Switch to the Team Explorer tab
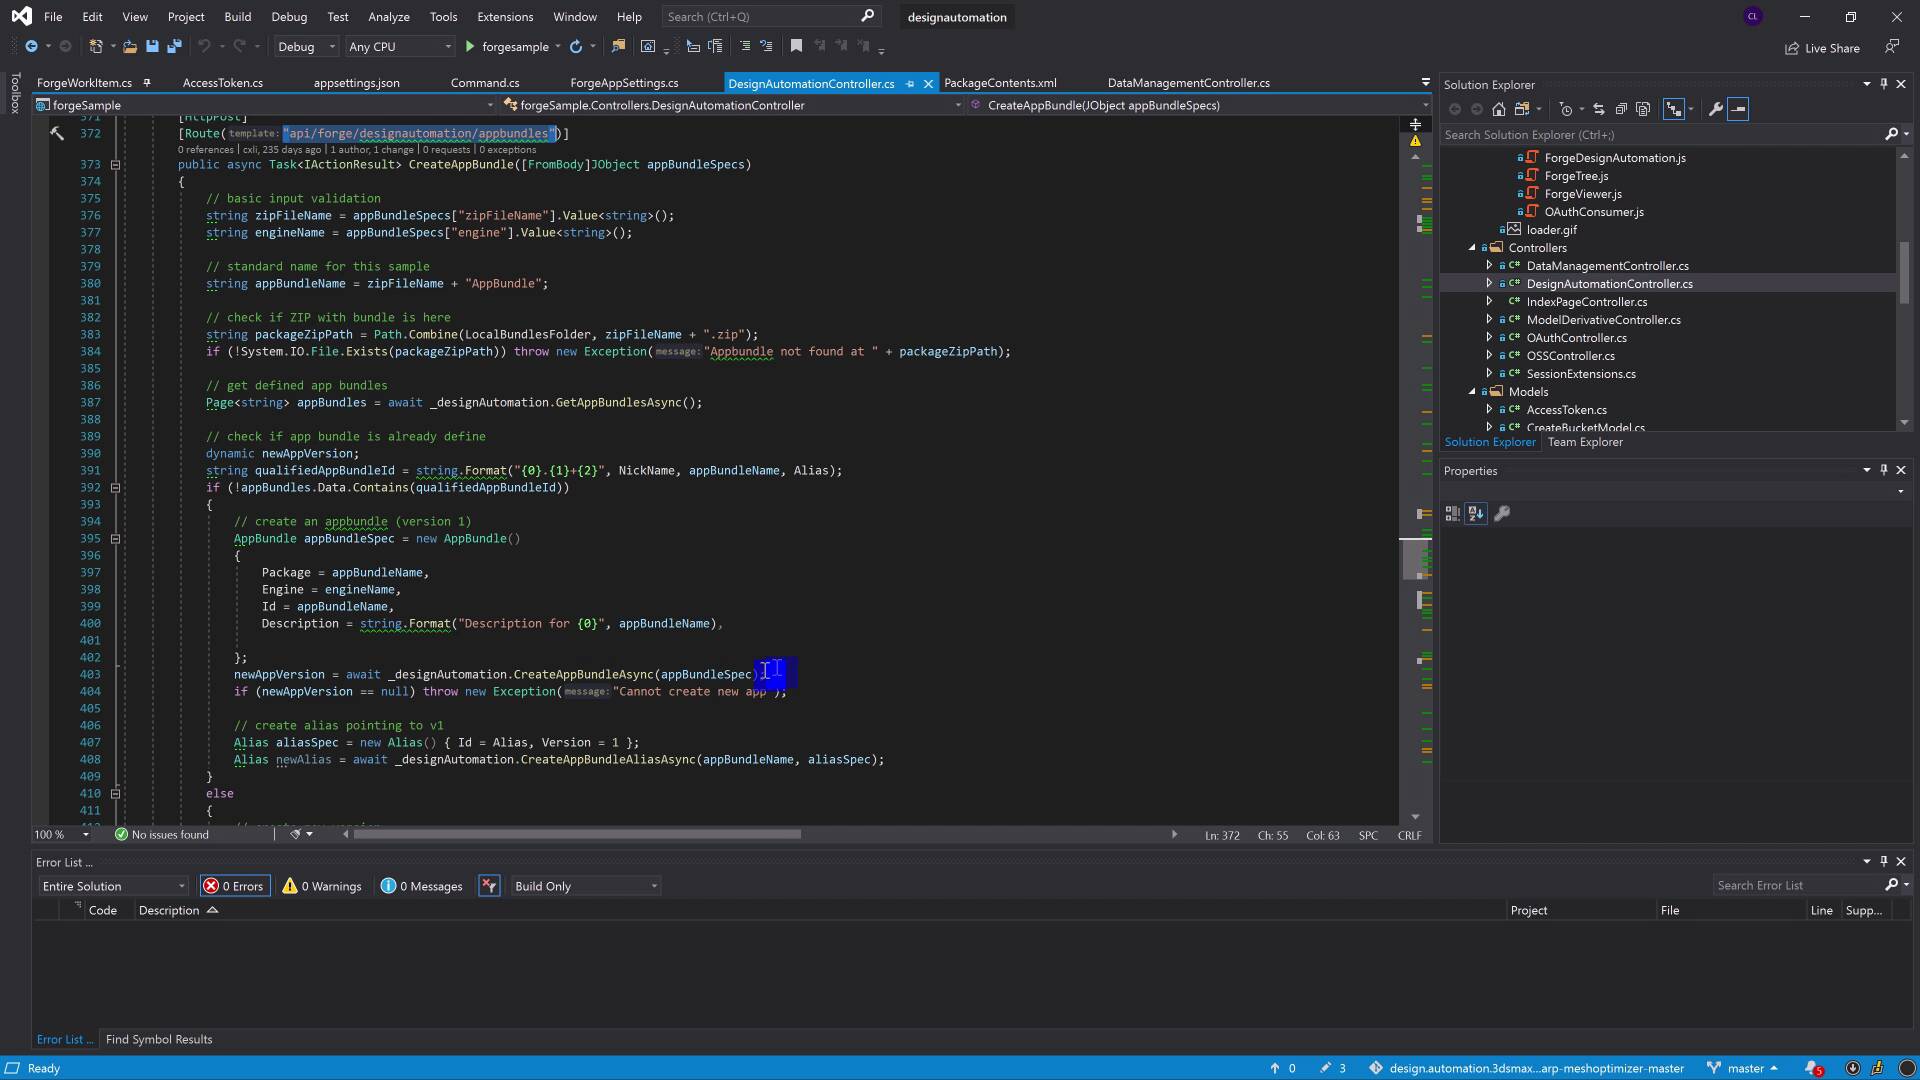The image size is (1920, 1080). click(x=1585, y=442)
